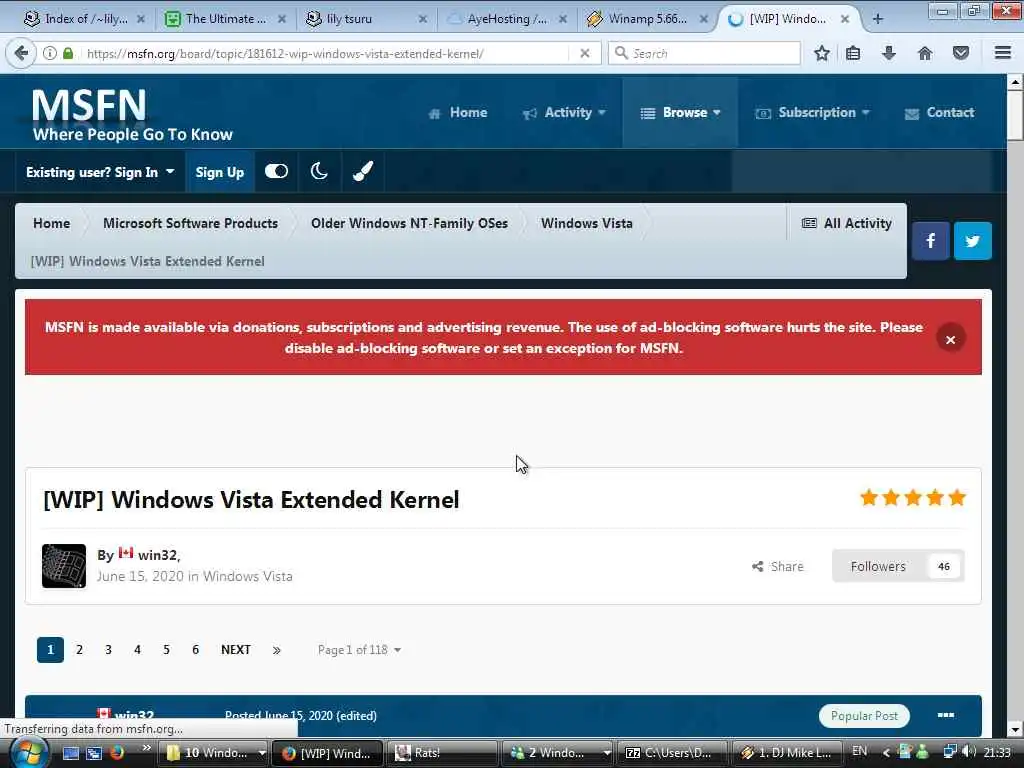Share topic on Facebook

coord(931,241)
